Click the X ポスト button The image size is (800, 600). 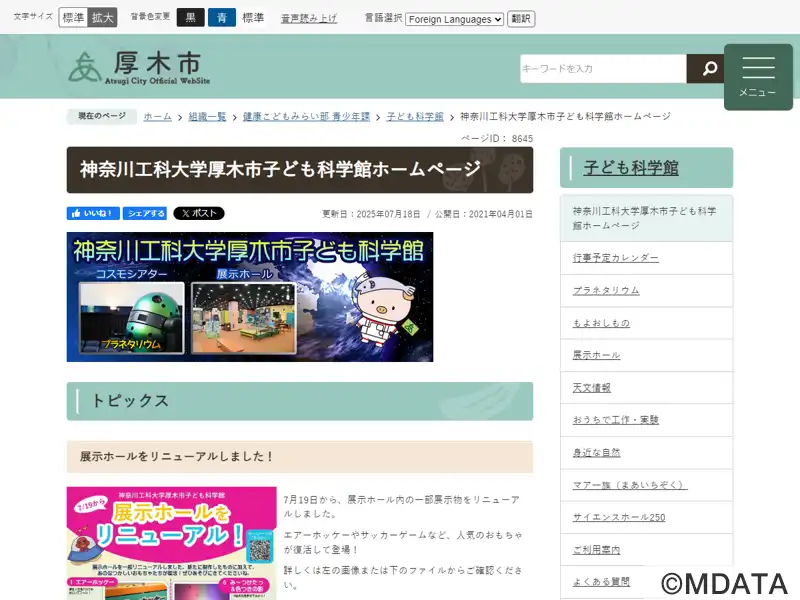pos(199,213)
